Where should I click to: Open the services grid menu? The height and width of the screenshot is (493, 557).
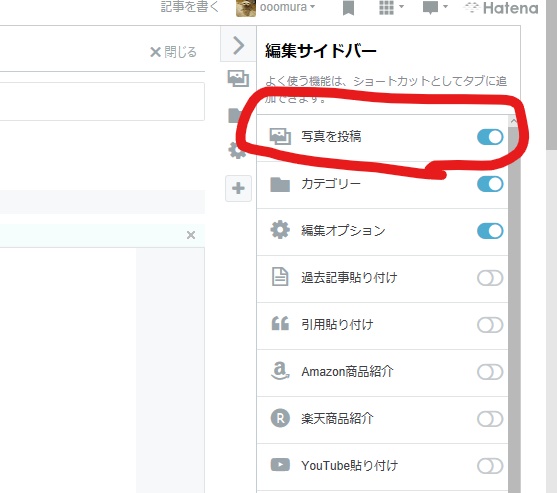(391, 7)
